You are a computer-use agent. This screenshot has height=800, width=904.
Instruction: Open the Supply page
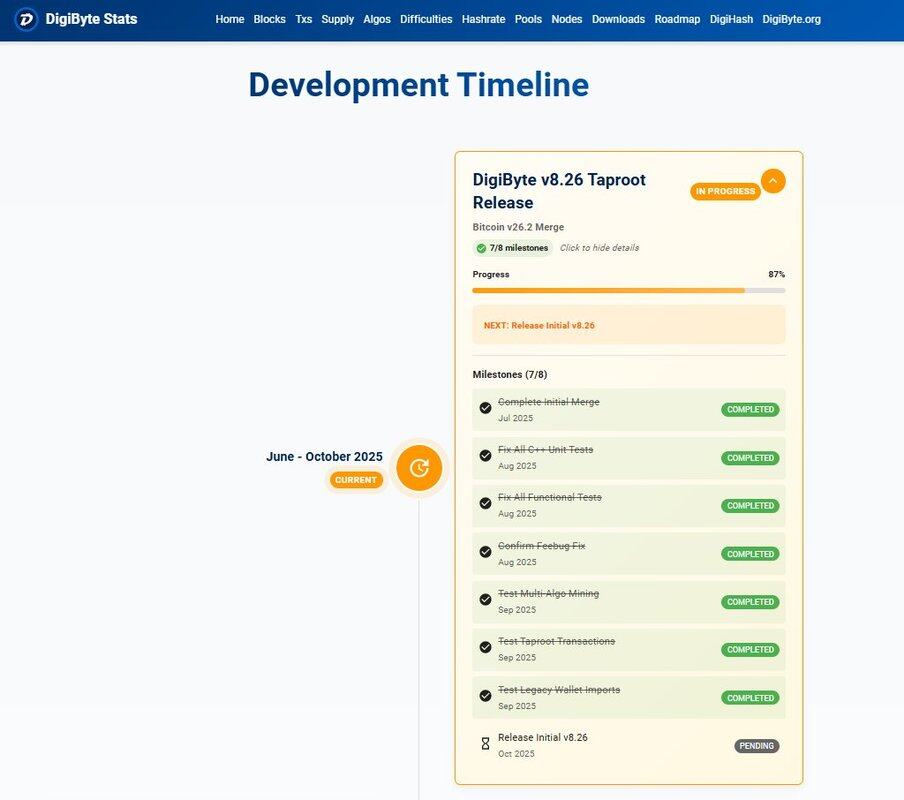[337, 19]
